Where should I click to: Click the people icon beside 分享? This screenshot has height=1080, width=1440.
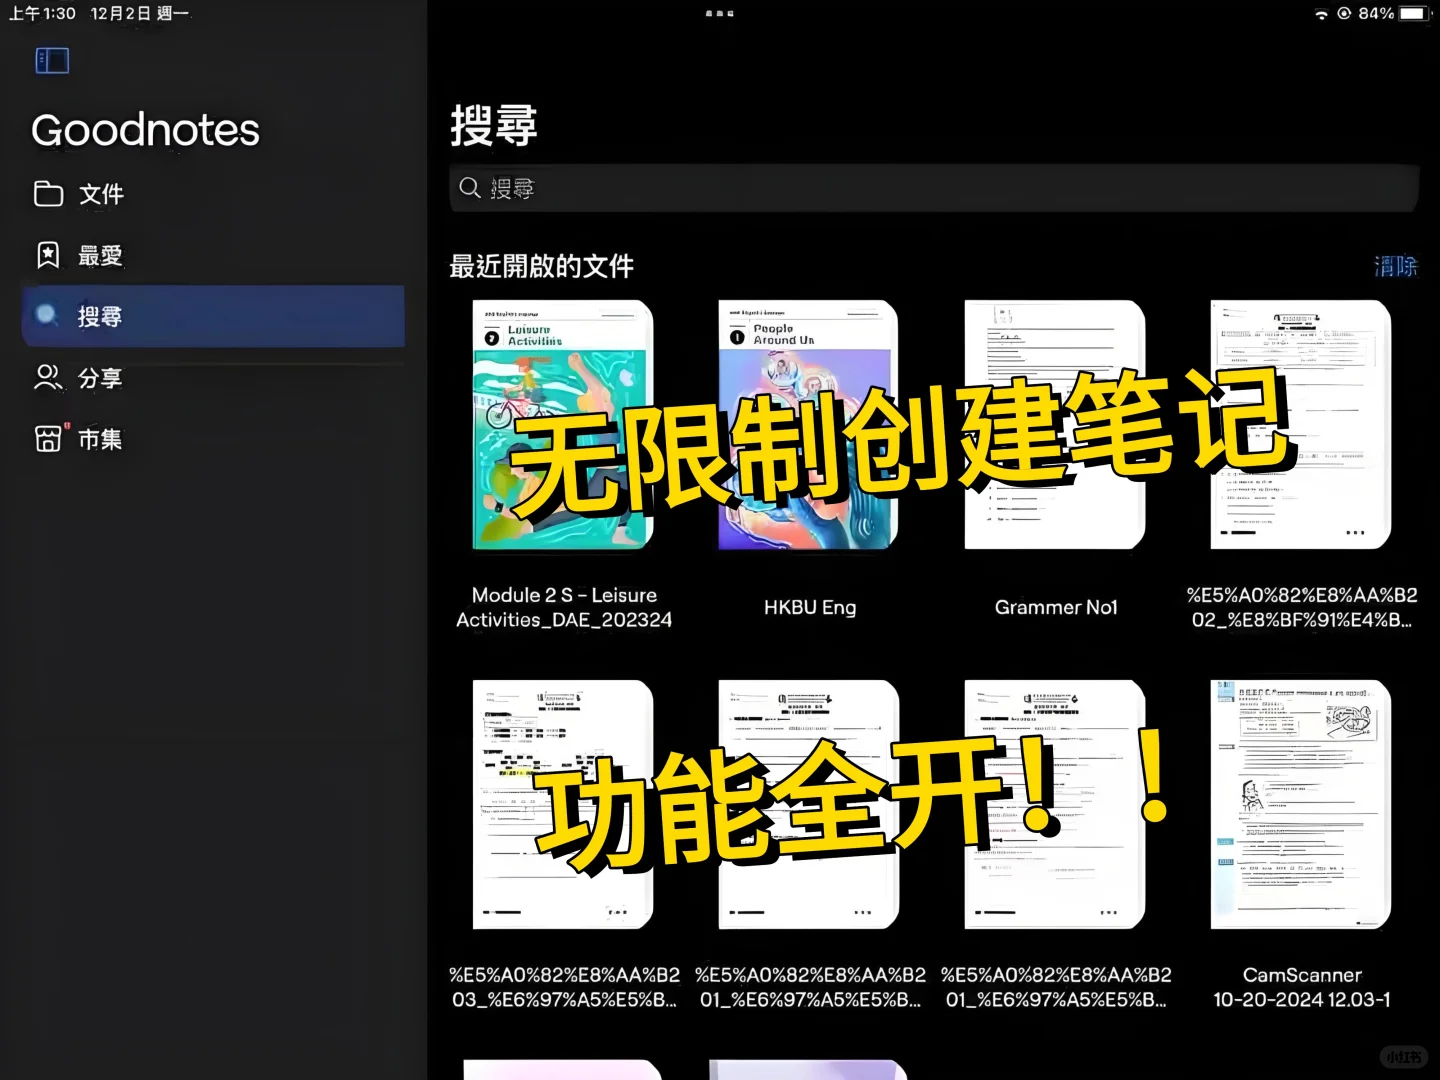pos(48,378)
